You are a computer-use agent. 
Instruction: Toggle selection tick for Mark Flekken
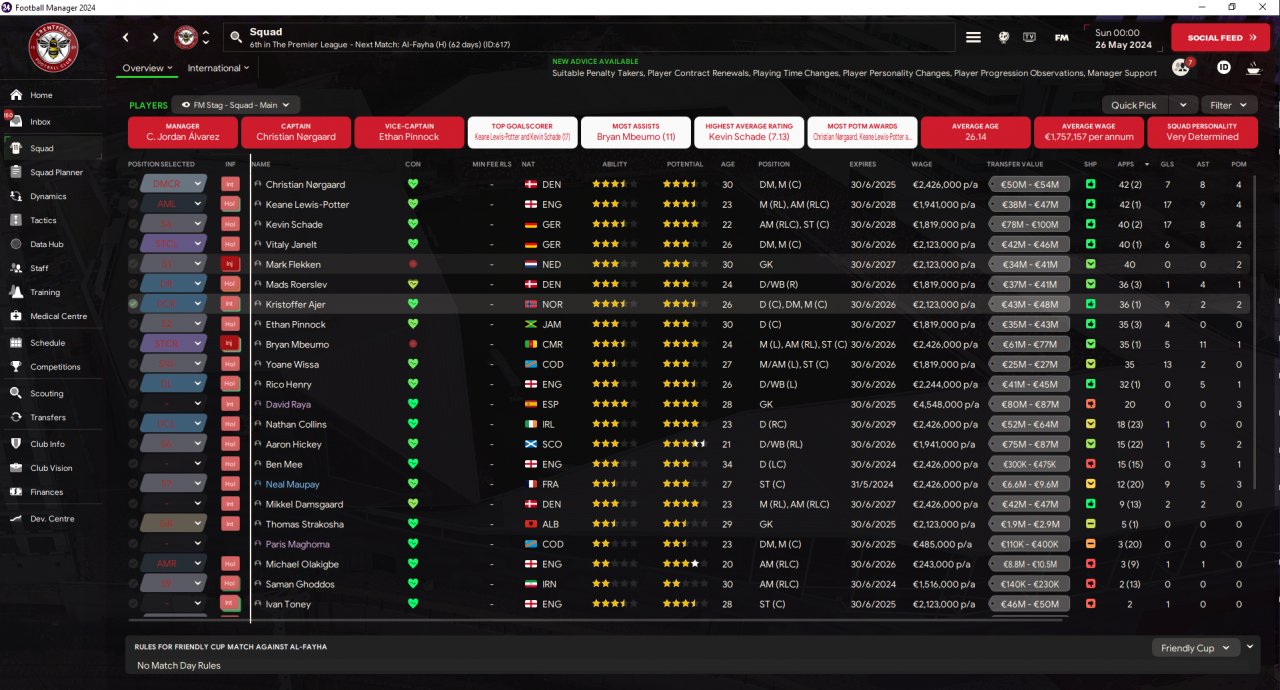pos(134,264)
